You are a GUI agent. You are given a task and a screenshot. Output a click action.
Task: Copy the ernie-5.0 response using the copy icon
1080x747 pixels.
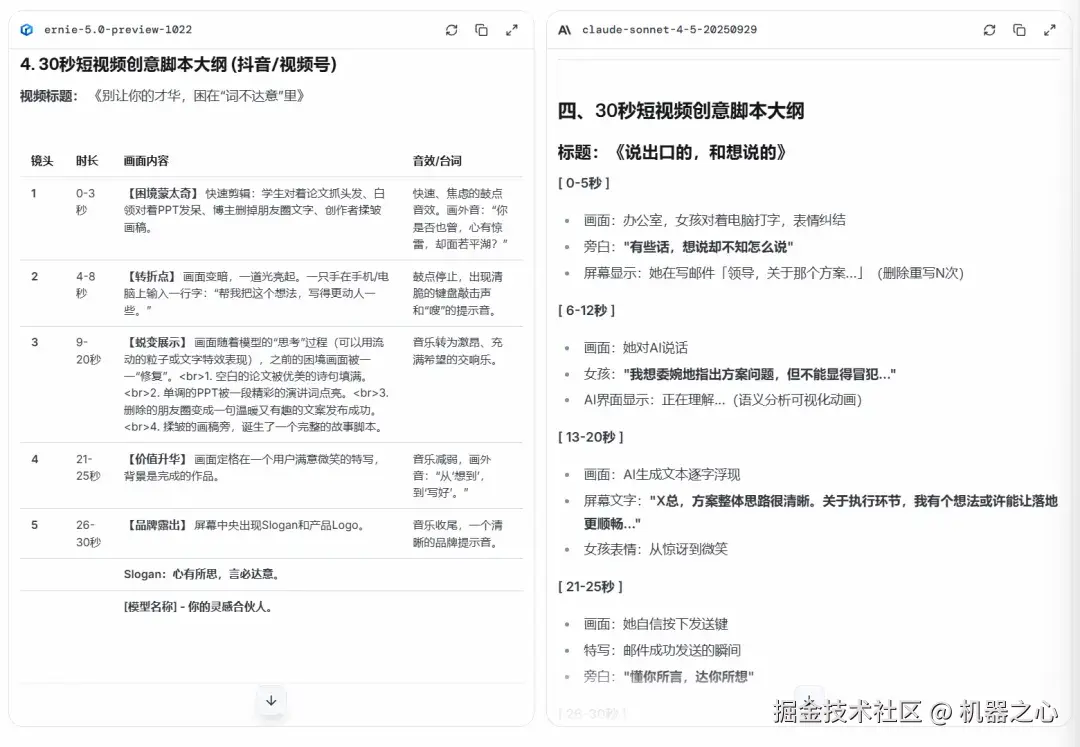point(481,30)
